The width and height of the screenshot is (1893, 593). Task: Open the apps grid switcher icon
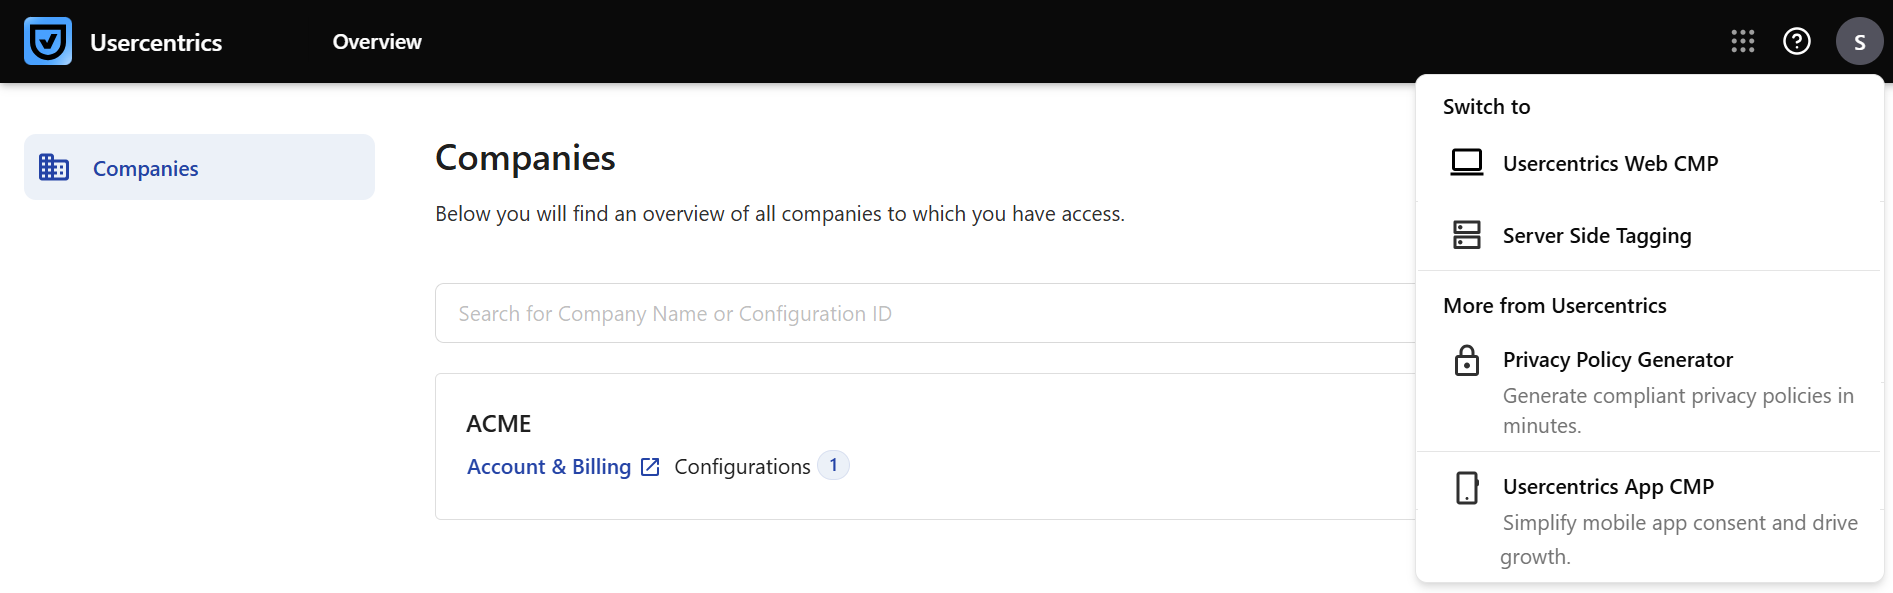[x=1743, y=41]
